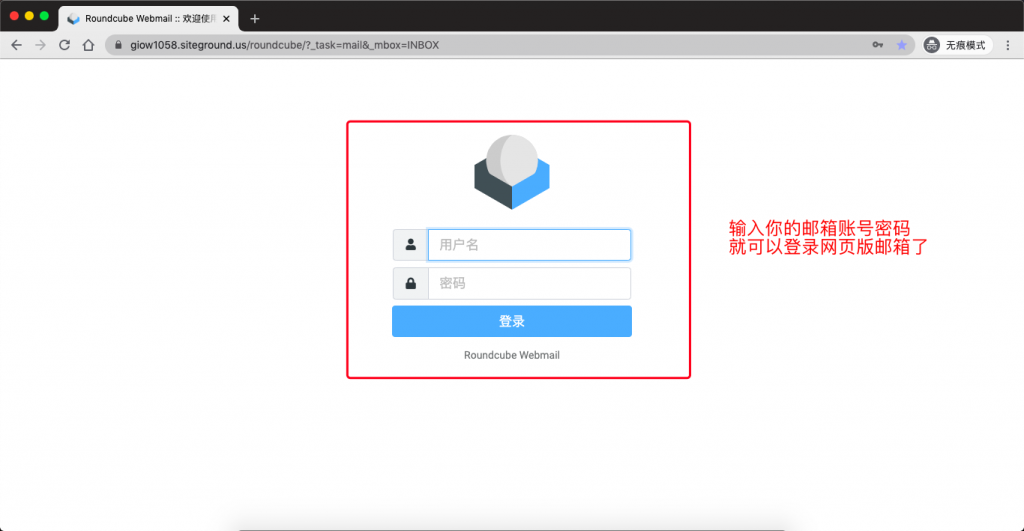
Task: Reload the Roundcube page
Action: pyautogui.click(x=64, y=45)
